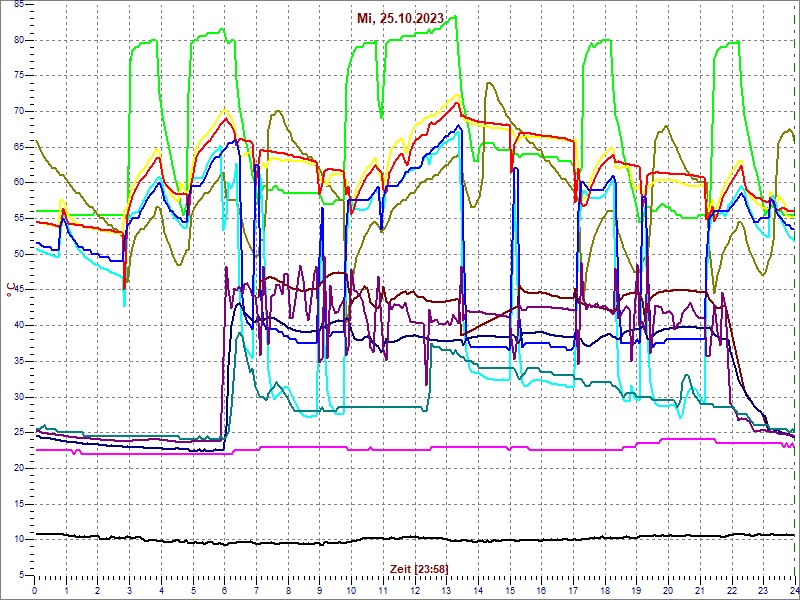Click hour 7 on the time axis

[256, 589]
